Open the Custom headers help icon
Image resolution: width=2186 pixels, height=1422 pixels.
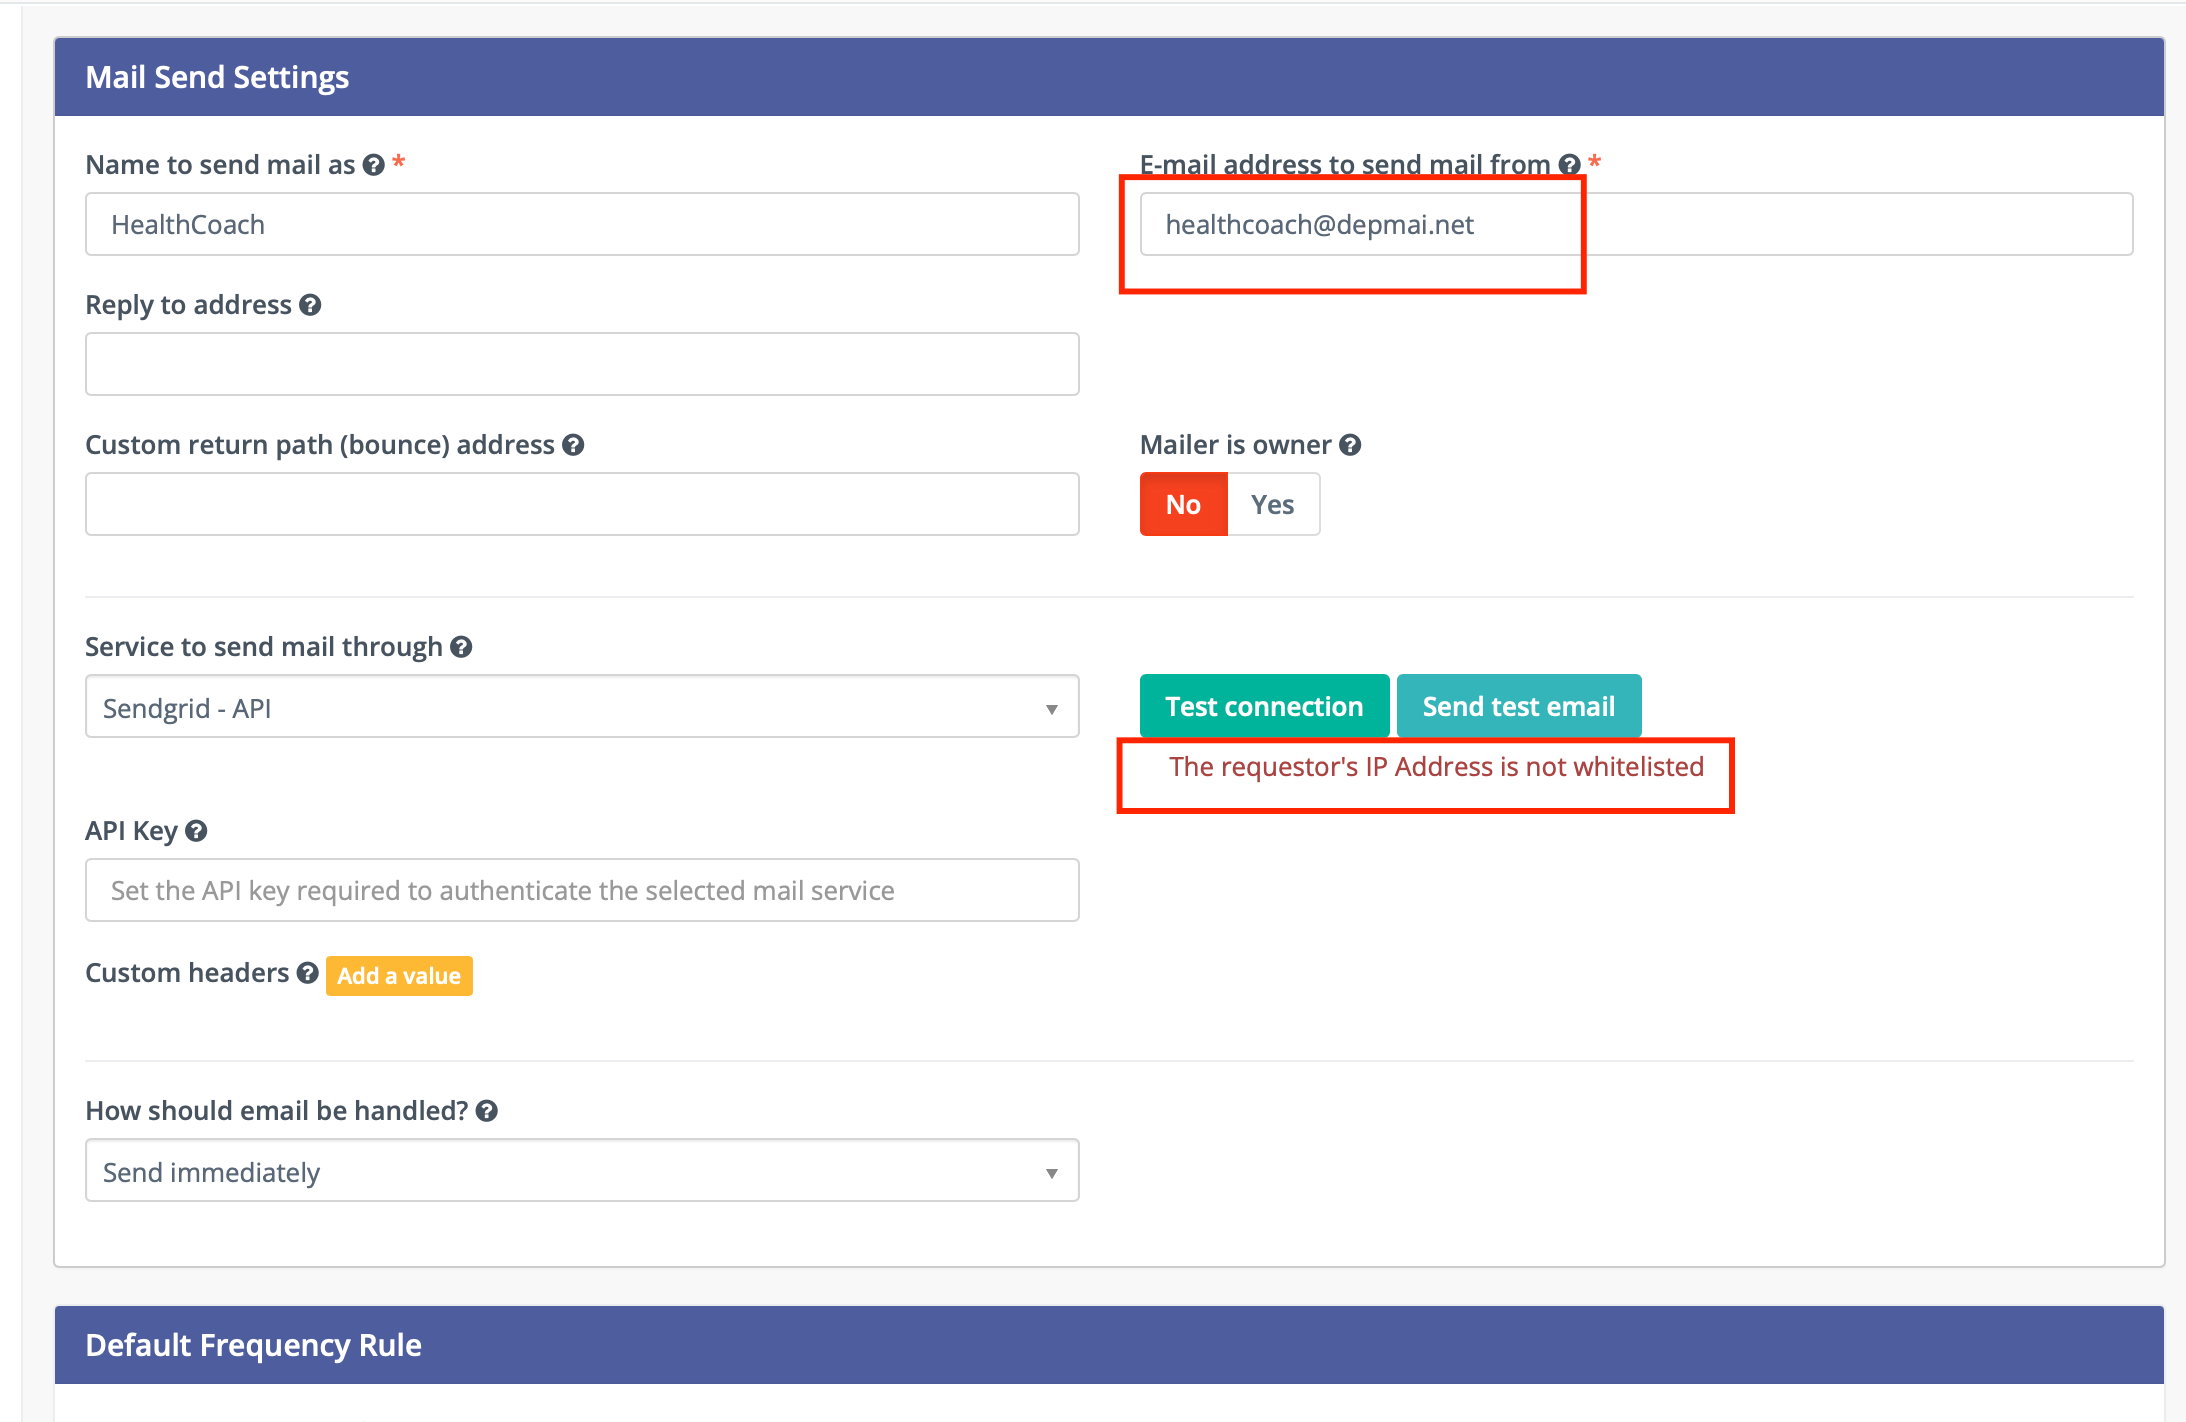tap(308, 973)
